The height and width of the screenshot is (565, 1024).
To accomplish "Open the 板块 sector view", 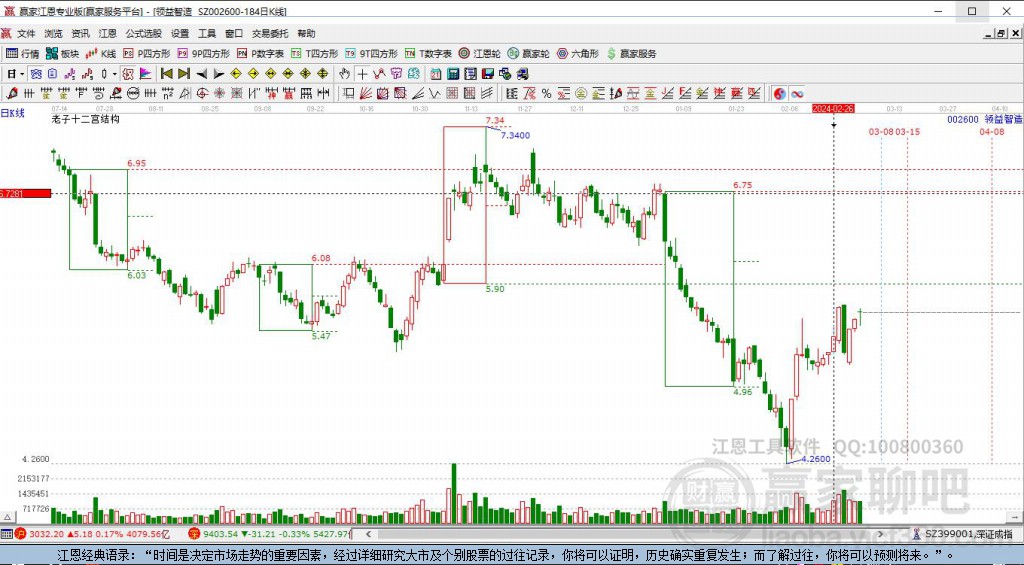I will click(x=63, y=54).
